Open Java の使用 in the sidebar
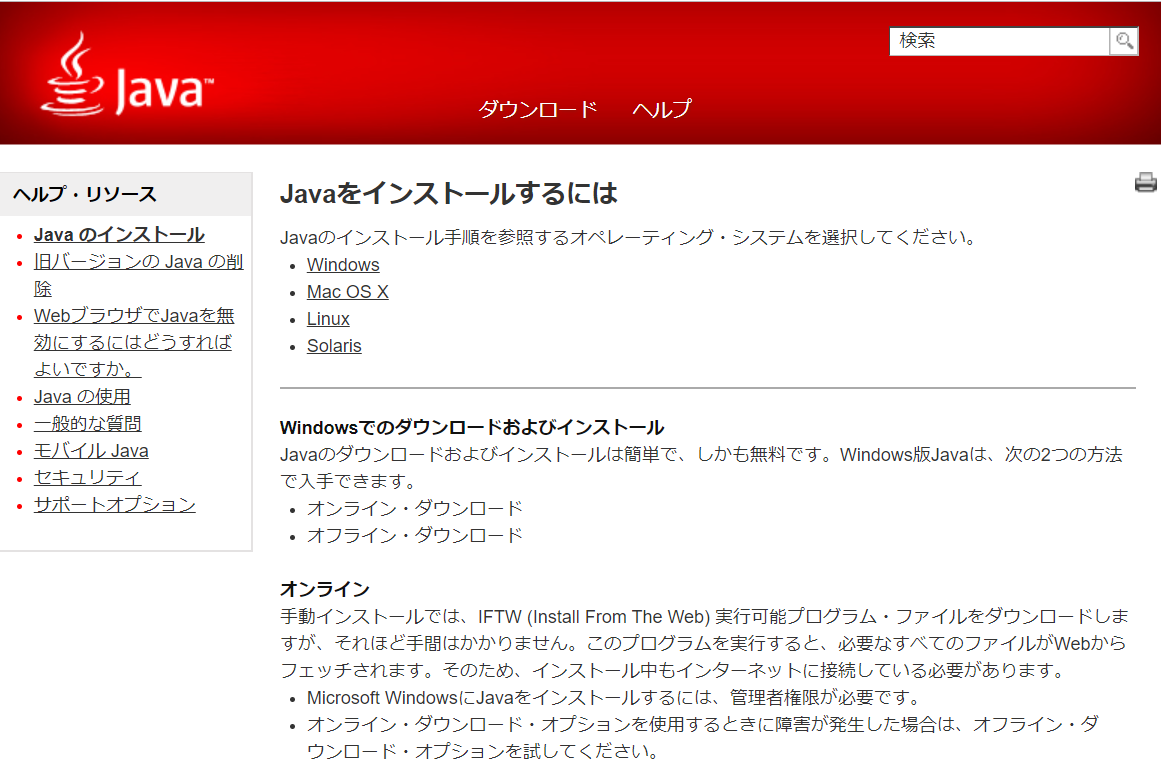This screenshot has width=1161, height=779. point(82,397)
